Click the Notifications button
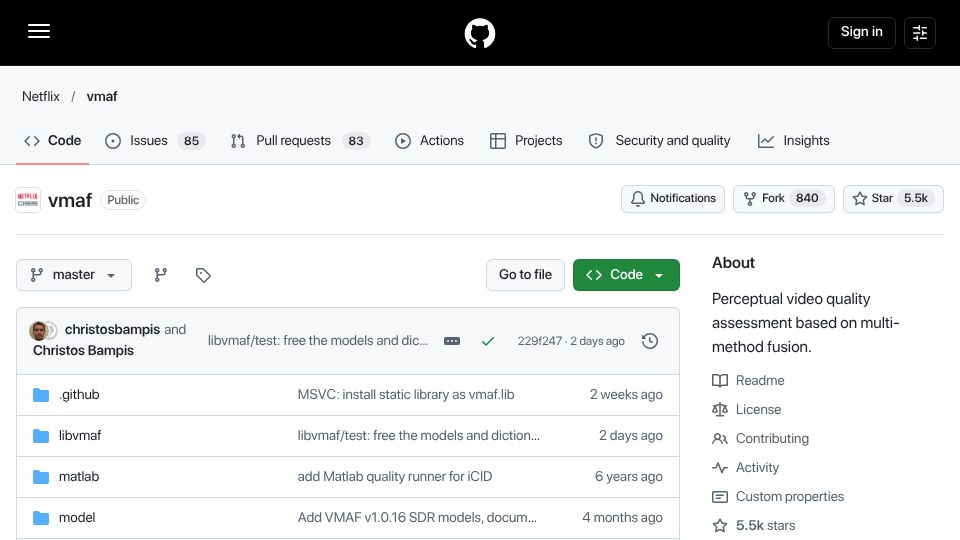 coord(673,199)
